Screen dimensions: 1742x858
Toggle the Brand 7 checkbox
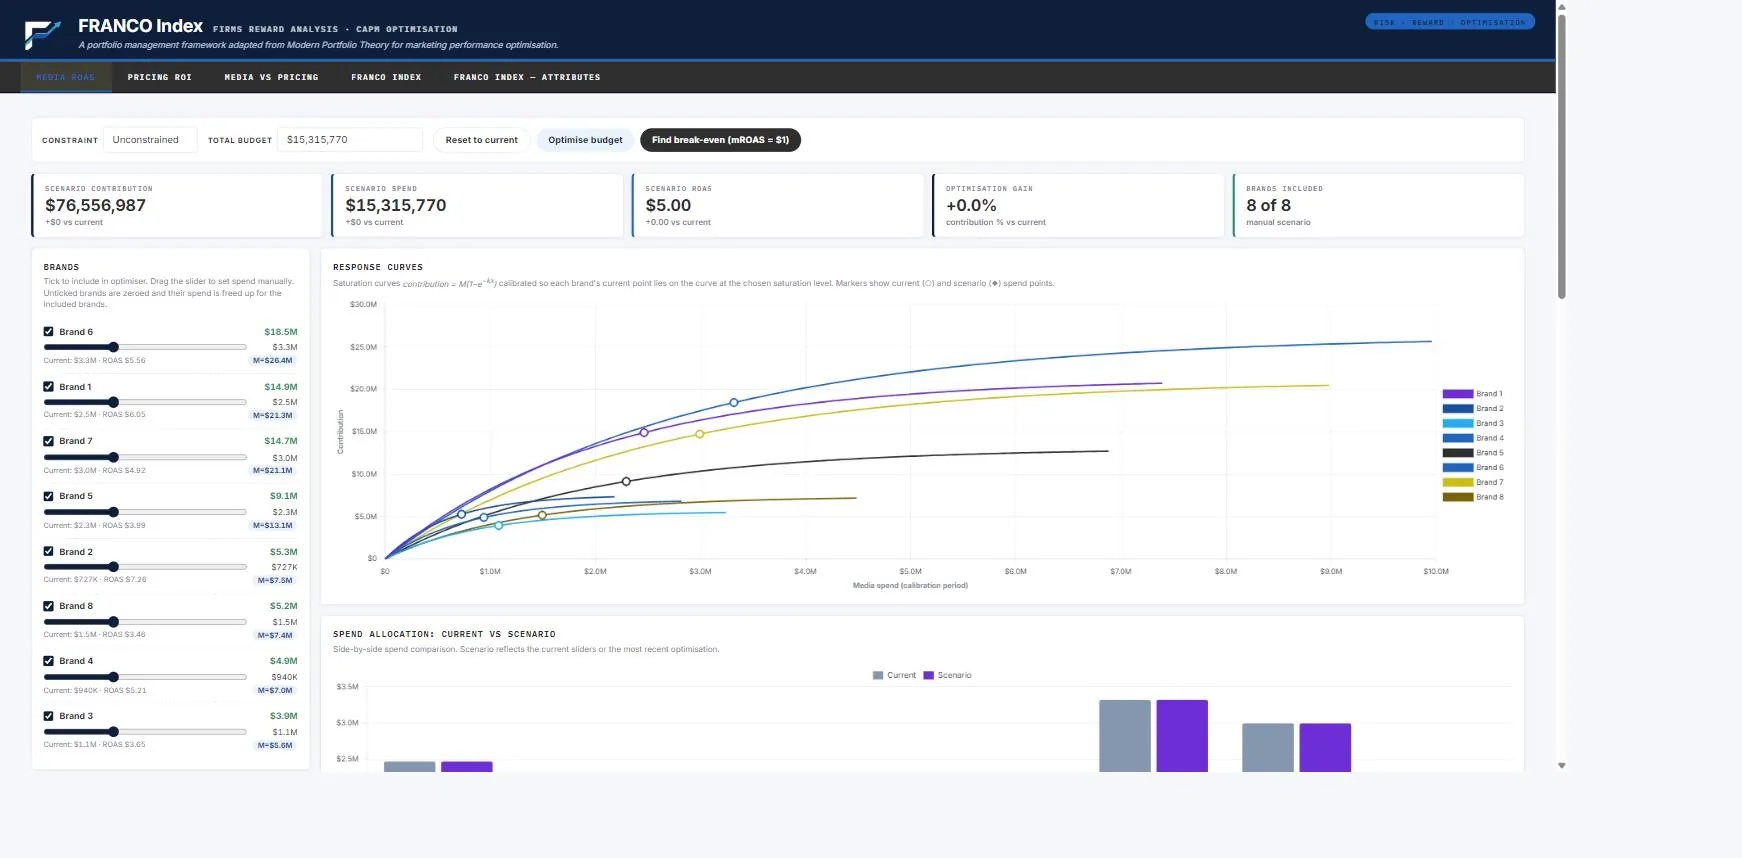pyautogui.click(x=48, y=441)
